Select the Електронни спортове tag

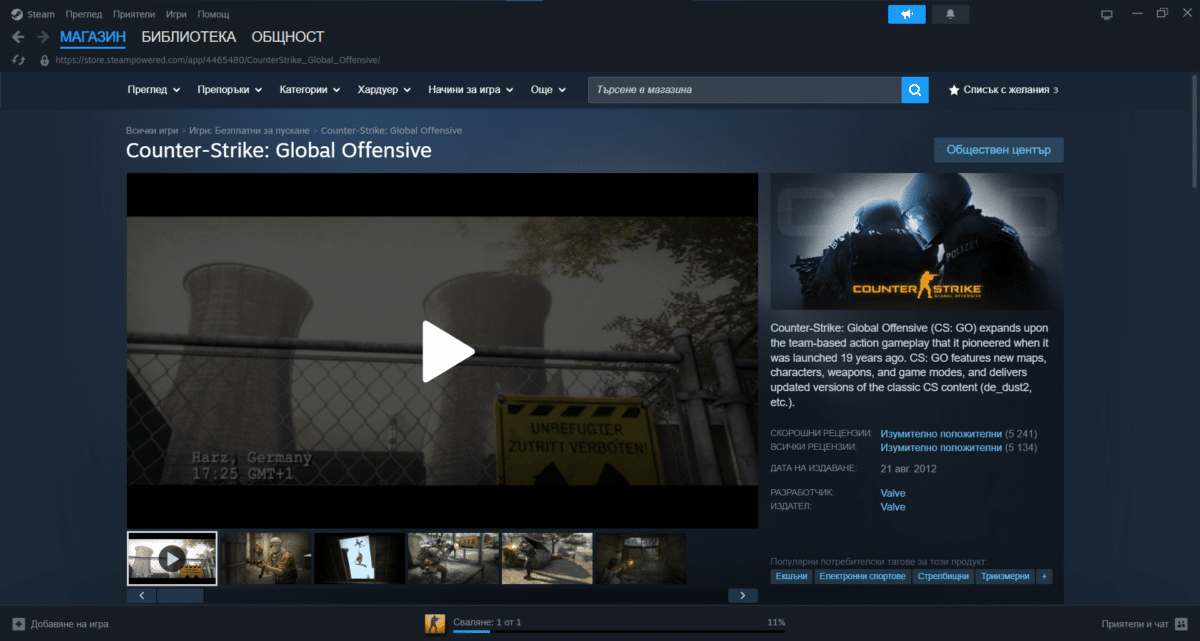pos(863,577)
